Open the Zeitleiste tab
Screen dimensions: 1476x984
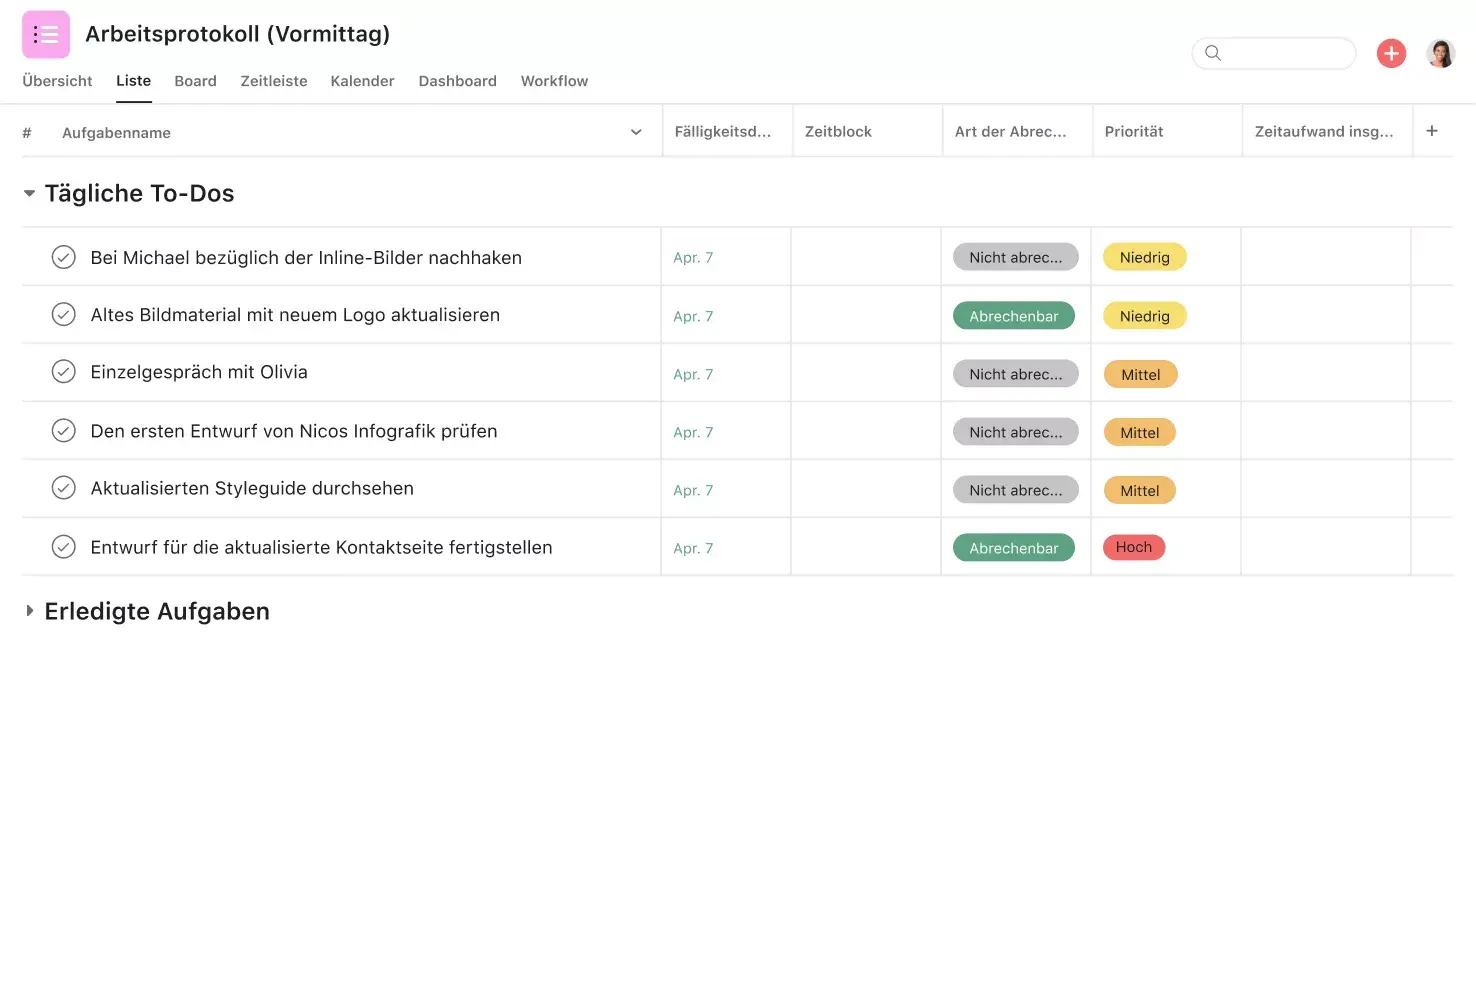pyautogui.click(x=274, y=81)
